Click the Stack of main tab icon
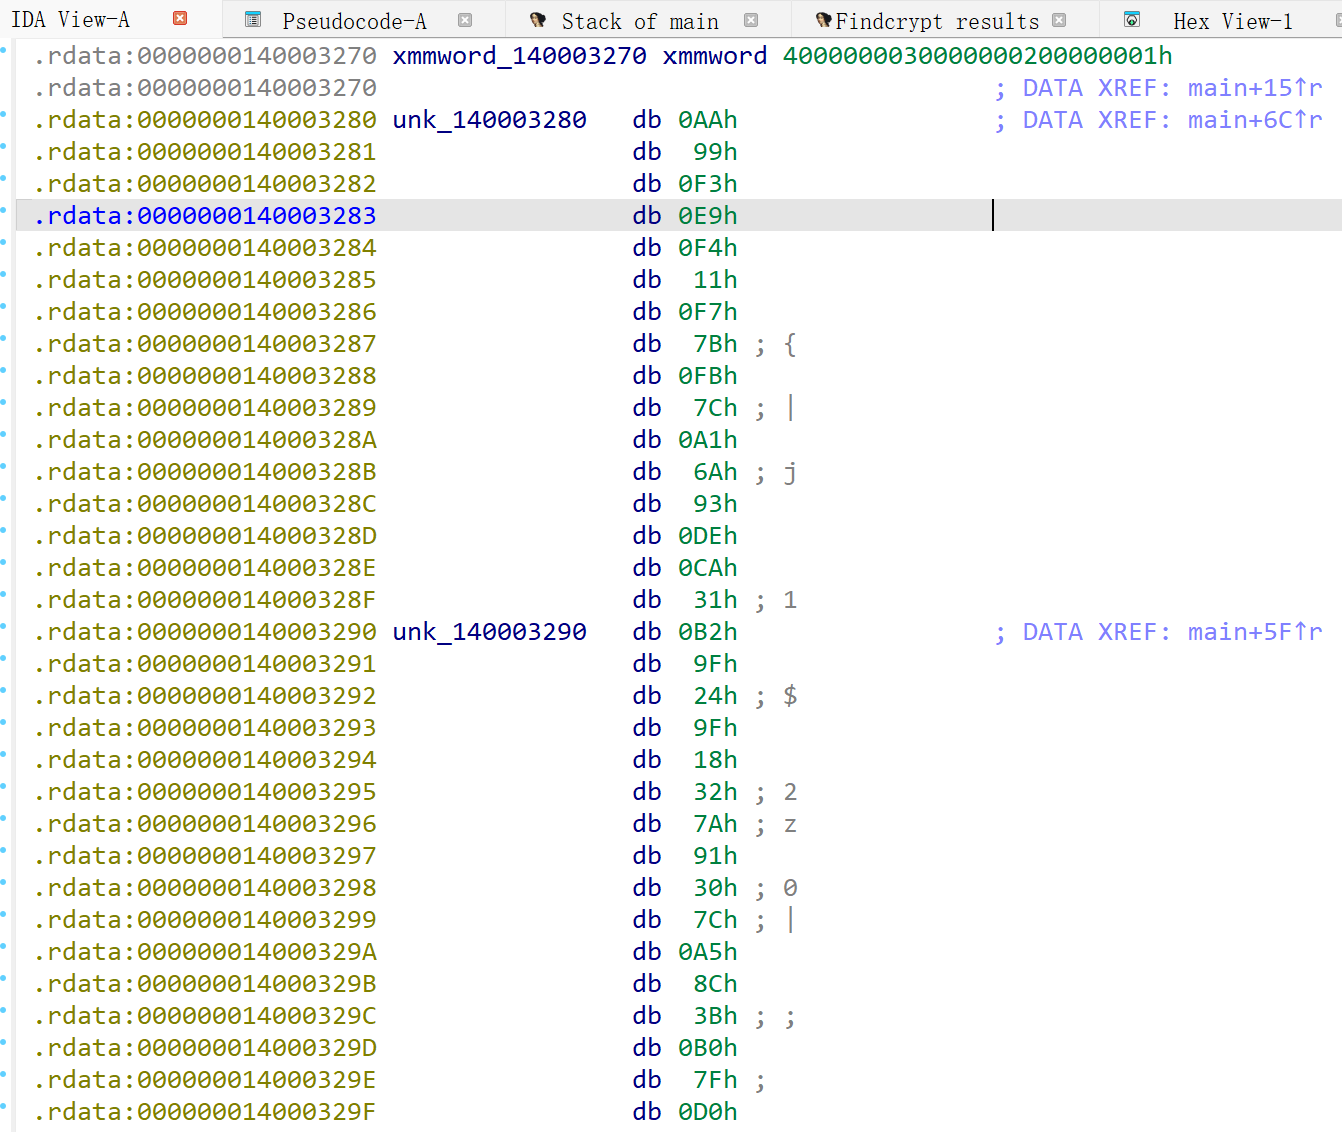This screenshot has width=1342, height=1132. (x=538, y=20)
